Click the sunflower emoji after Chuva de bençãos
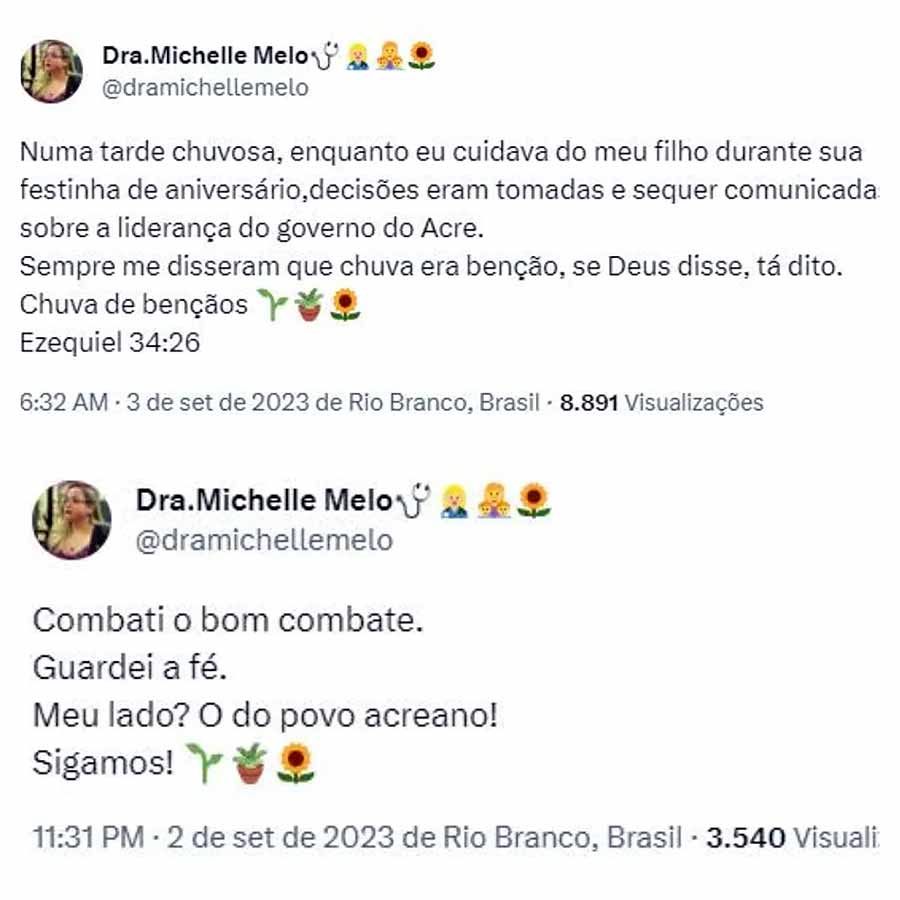Image resolution: width=900 pixels, height=900 pixels. click(x=345, y=305)
